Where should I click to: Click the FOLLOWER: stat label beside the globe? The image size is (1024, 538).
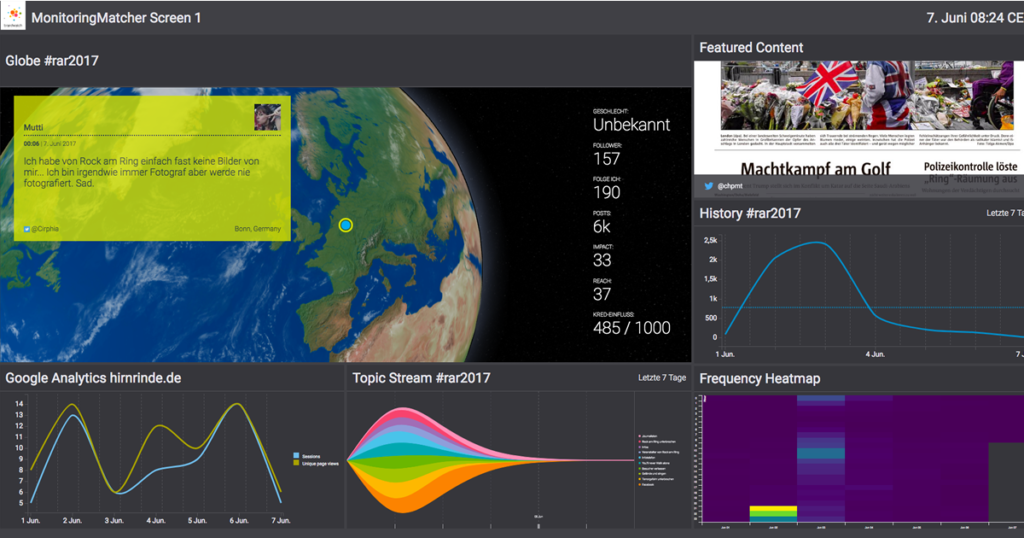(607, 146)
